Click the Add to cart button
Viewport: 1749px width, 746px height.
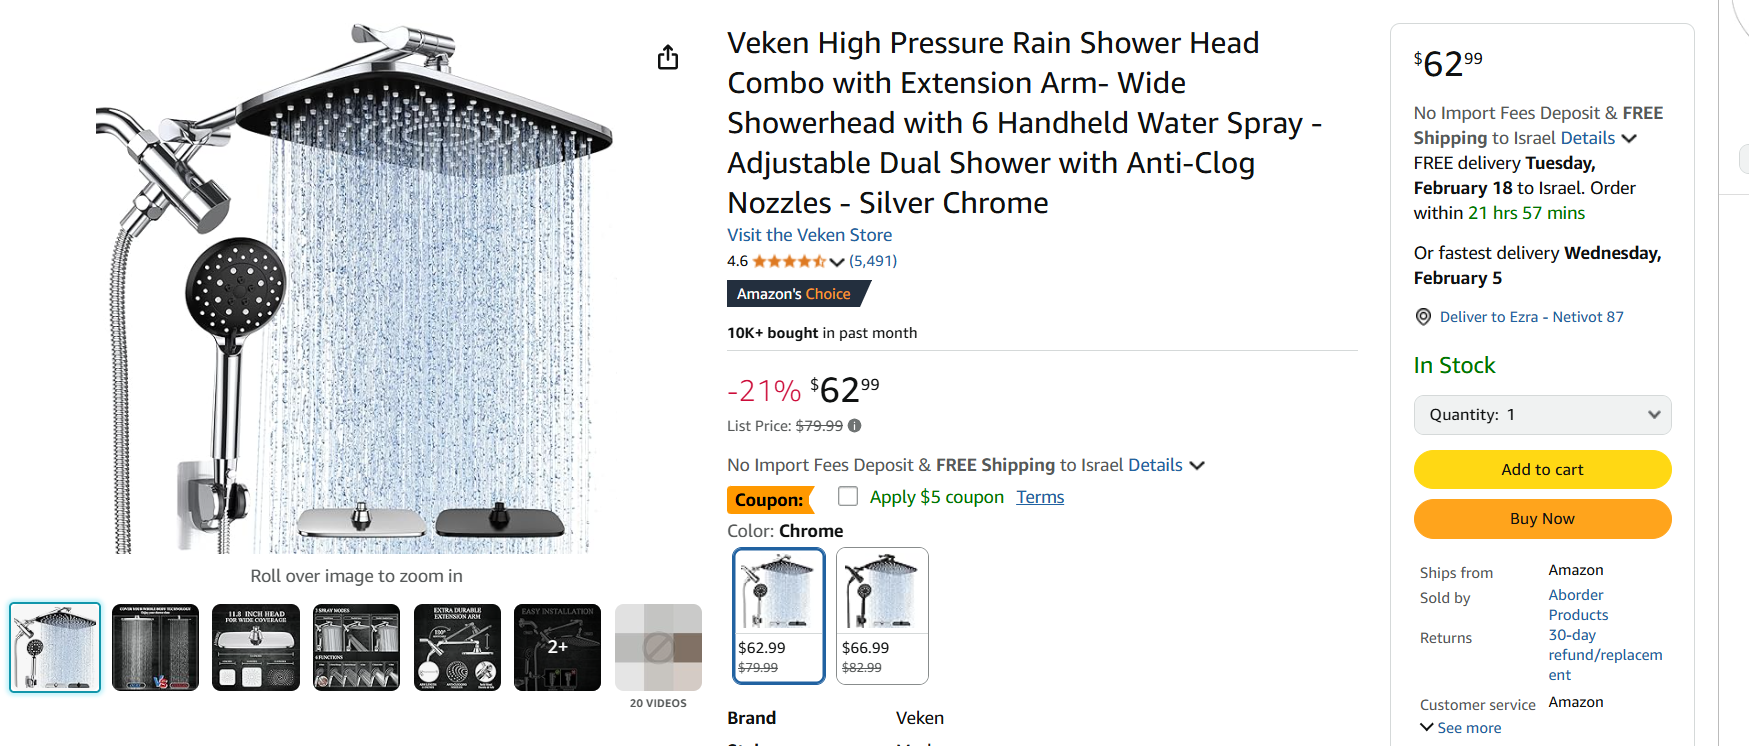pyautogui.click(x=1542, y=470)
